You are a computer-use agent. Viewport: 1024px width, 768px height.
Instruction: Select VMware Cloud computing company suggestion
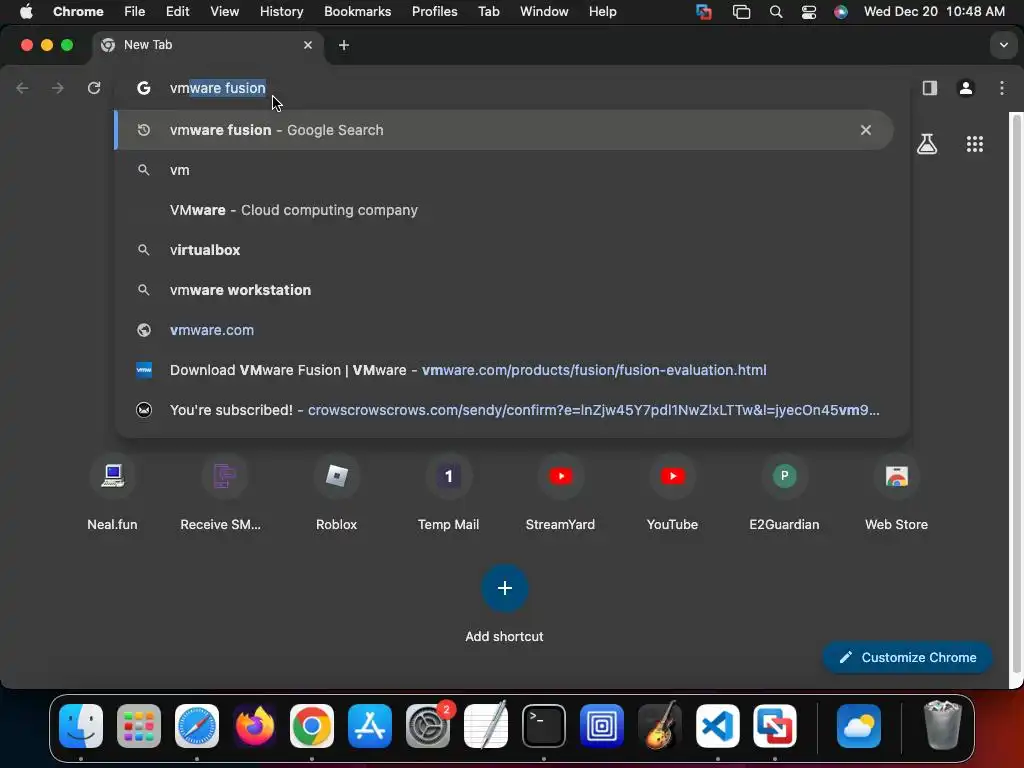point(504,210)
